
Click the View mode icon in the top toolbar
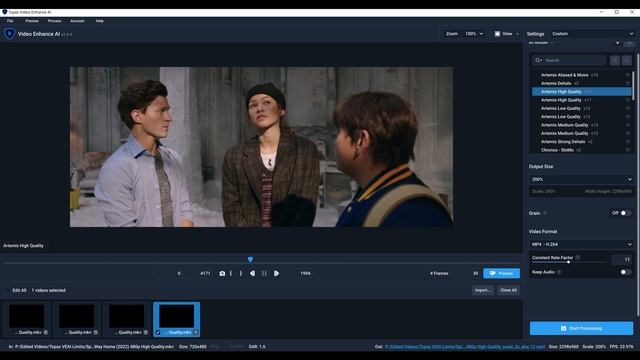497,34
